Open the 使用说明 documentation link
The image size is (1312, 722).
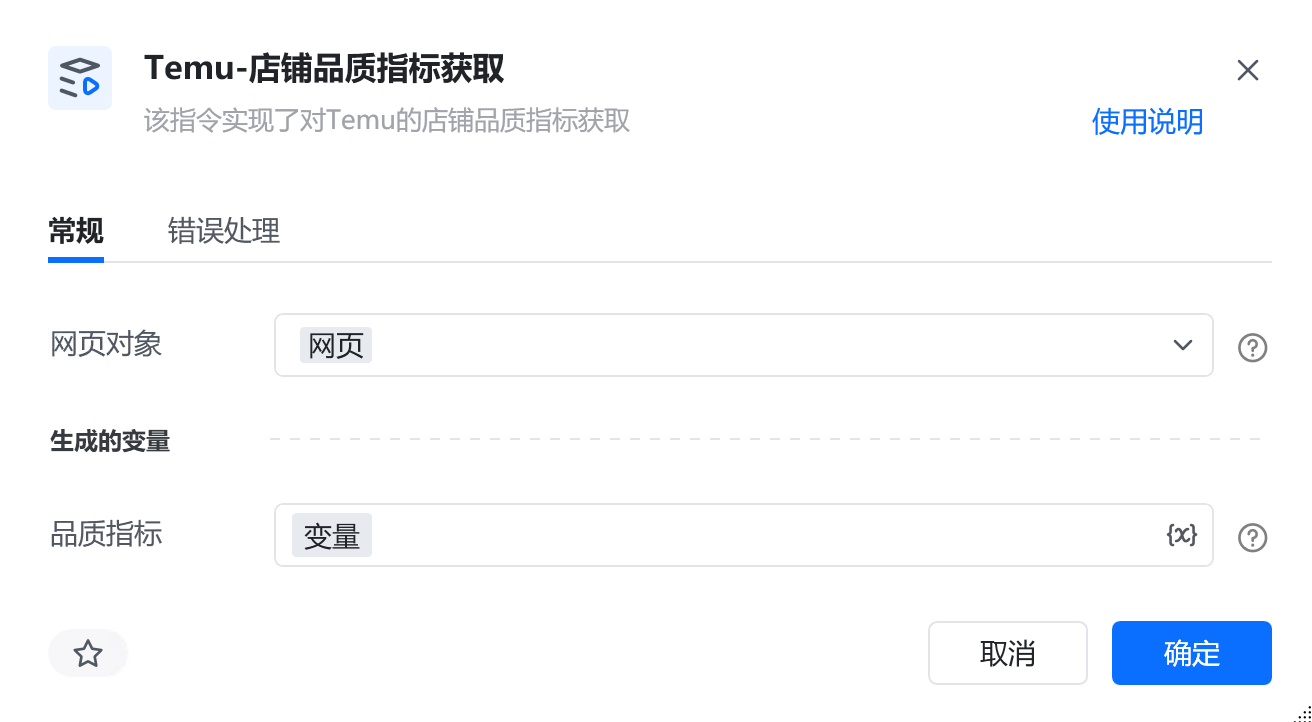[1147, 122]
